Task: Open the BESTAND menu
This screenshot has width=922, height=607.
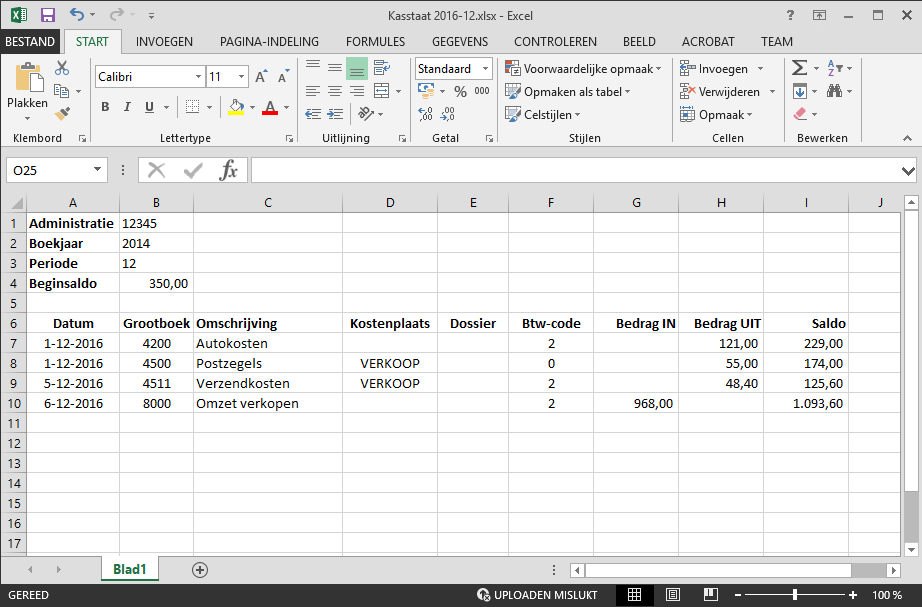Action: [x=31, y=42]
